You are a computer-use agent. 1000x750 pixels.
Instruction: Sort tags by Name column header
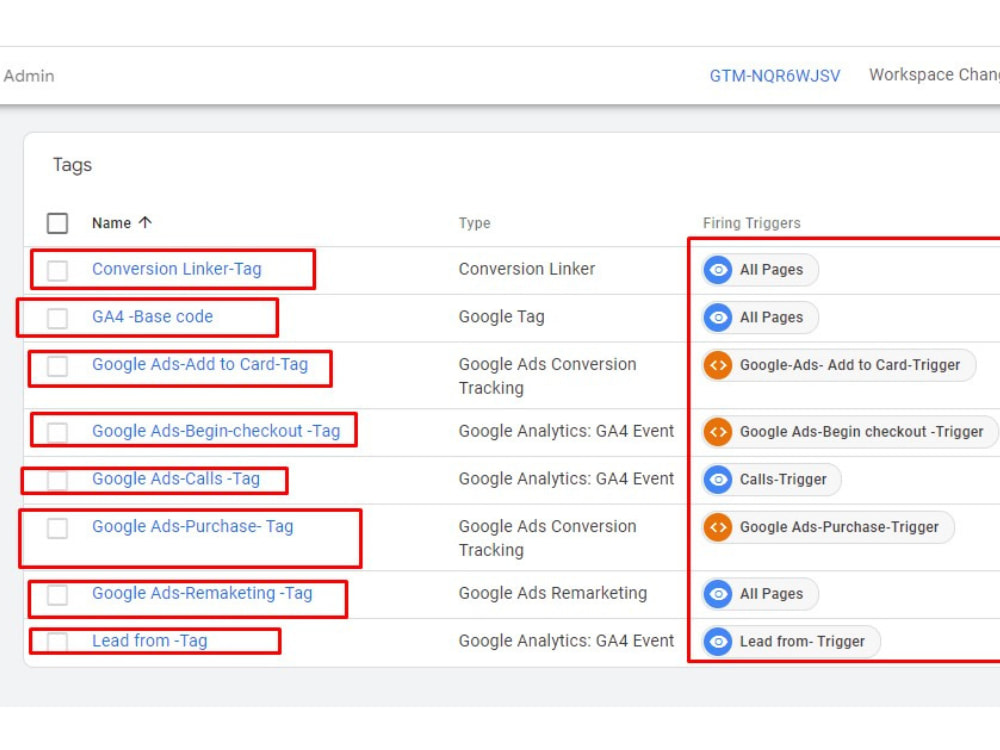[x=112, y=223]
